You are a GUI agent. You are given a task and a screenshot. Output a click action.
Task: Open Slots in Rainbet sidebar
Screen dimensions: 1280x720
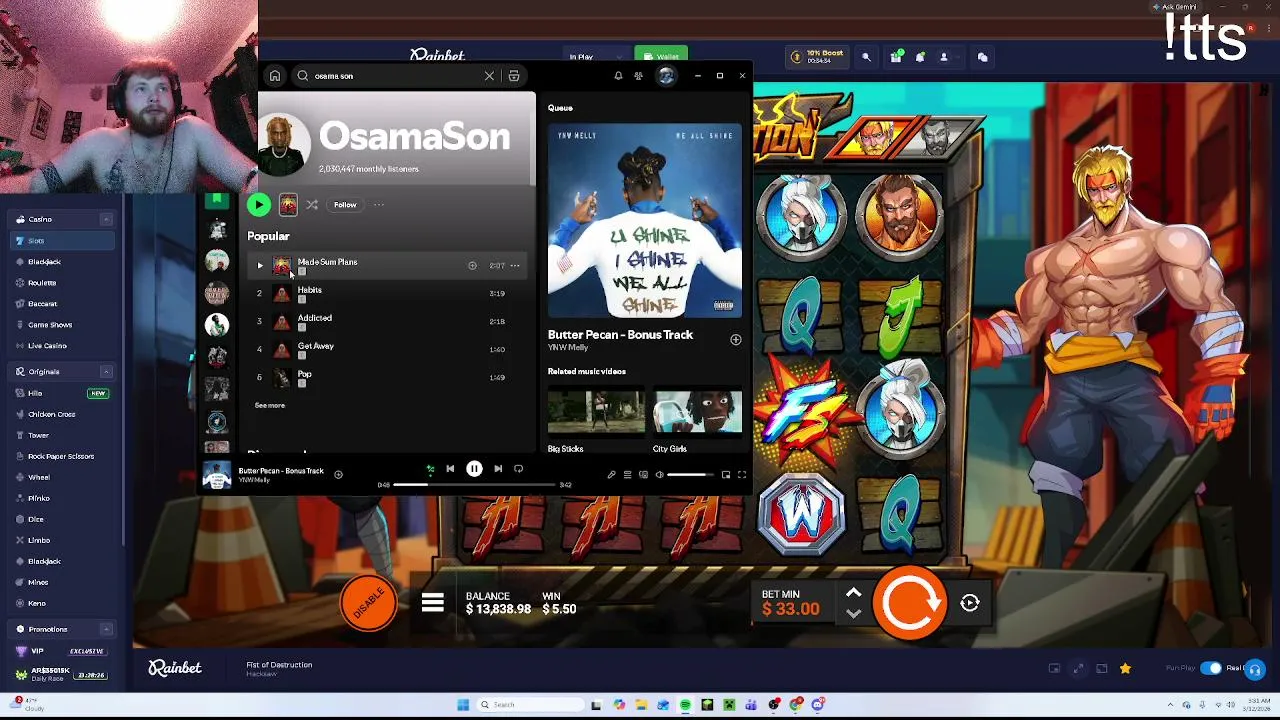coord(60,241)
